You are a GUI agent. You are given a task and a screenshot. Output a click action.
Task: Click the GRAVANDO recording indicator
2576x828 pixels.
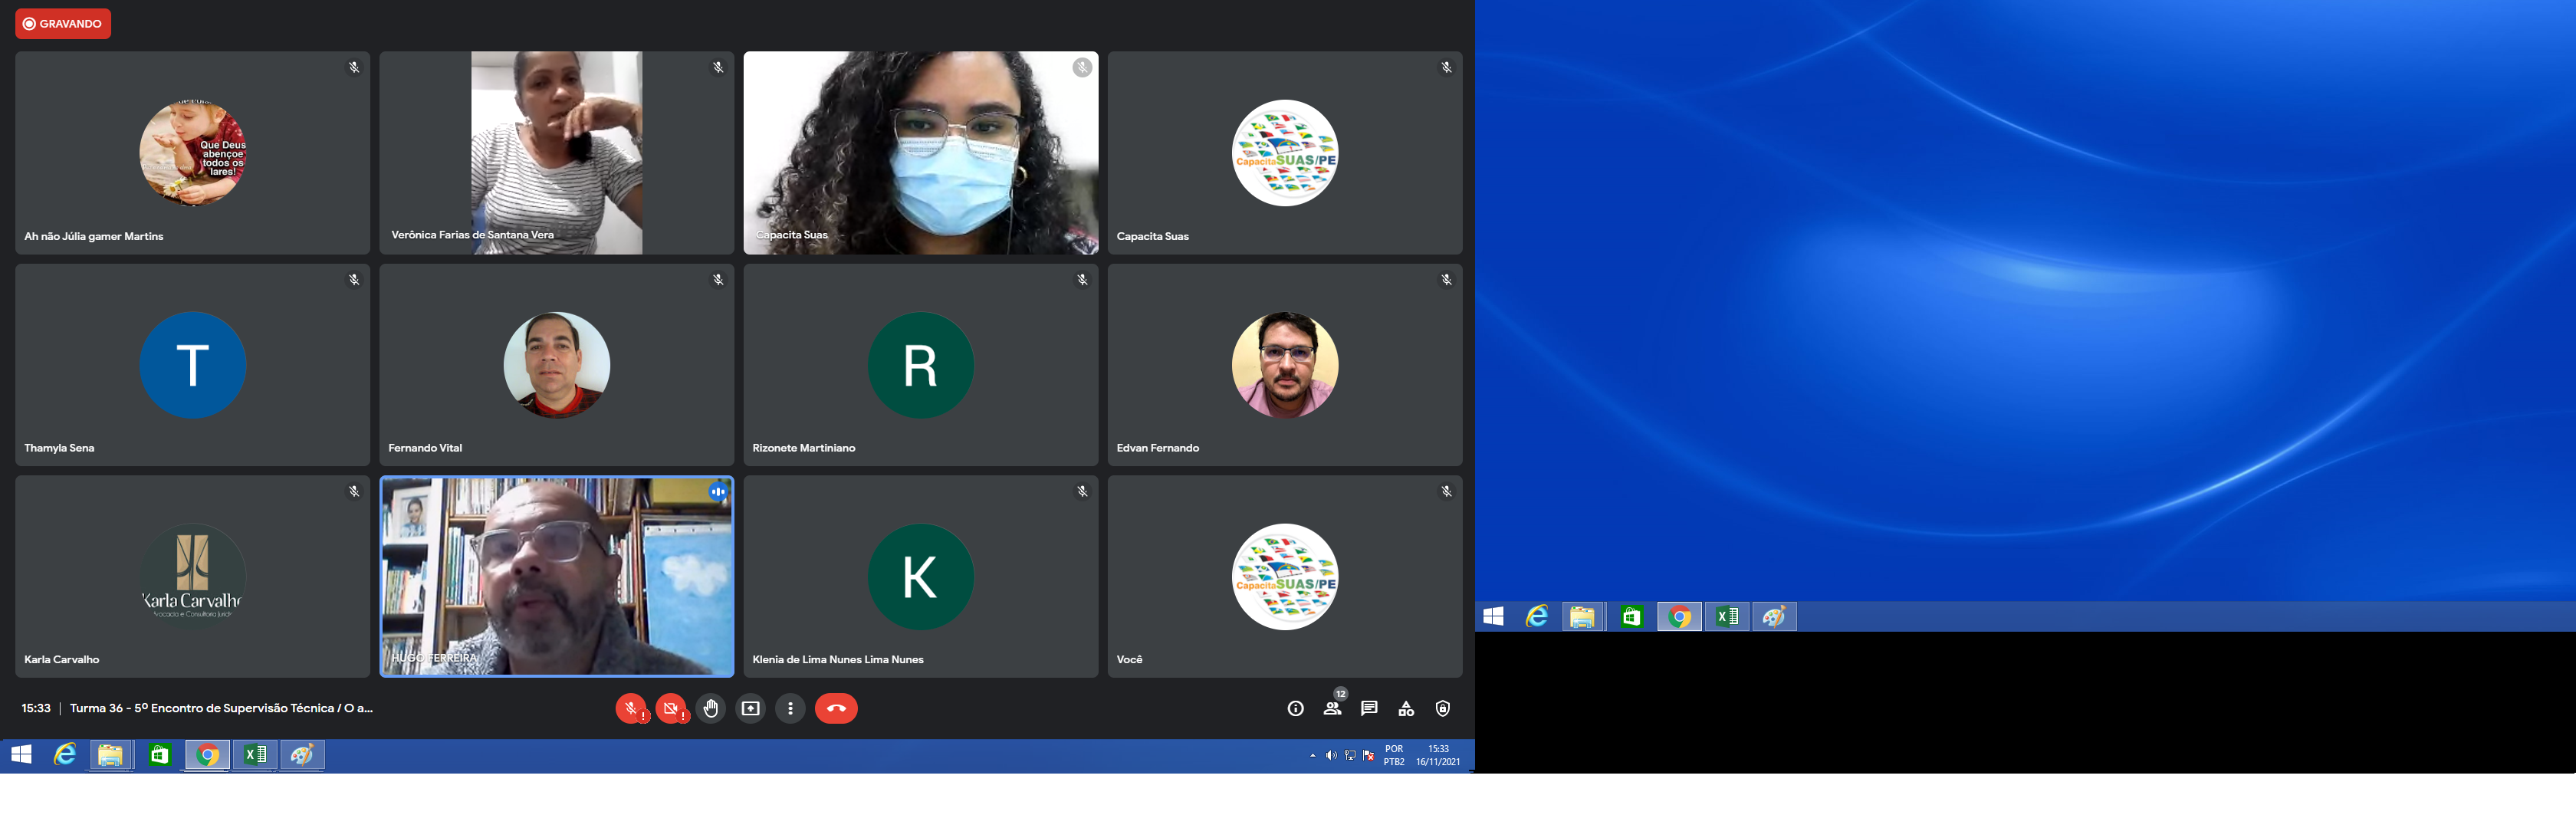[63, 24]
